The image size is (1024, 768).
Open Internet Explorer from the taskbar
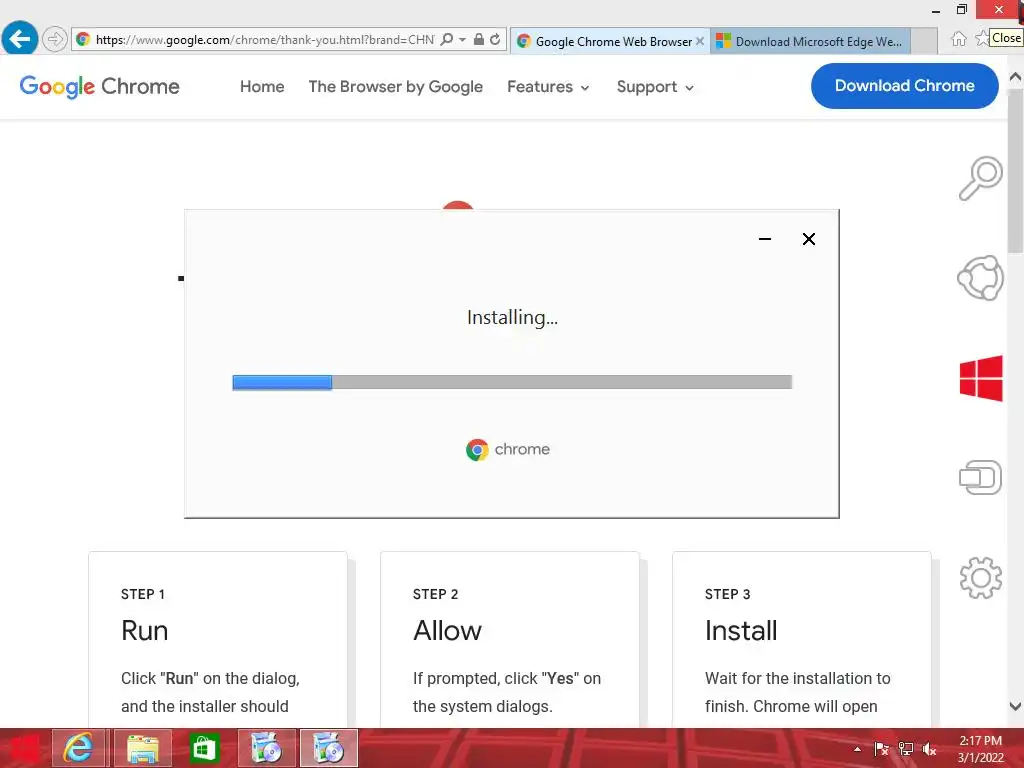78,748
